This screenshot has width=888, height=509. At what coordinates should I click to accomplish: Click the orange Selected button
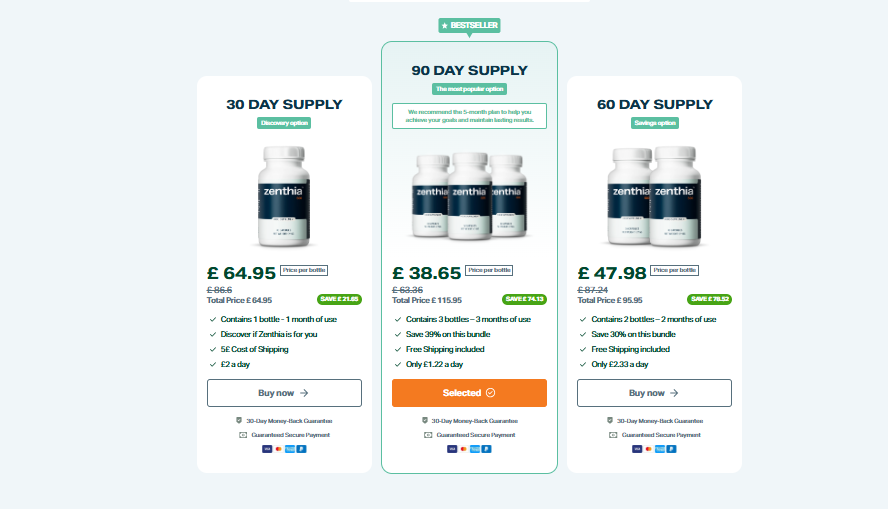[469, 393]
